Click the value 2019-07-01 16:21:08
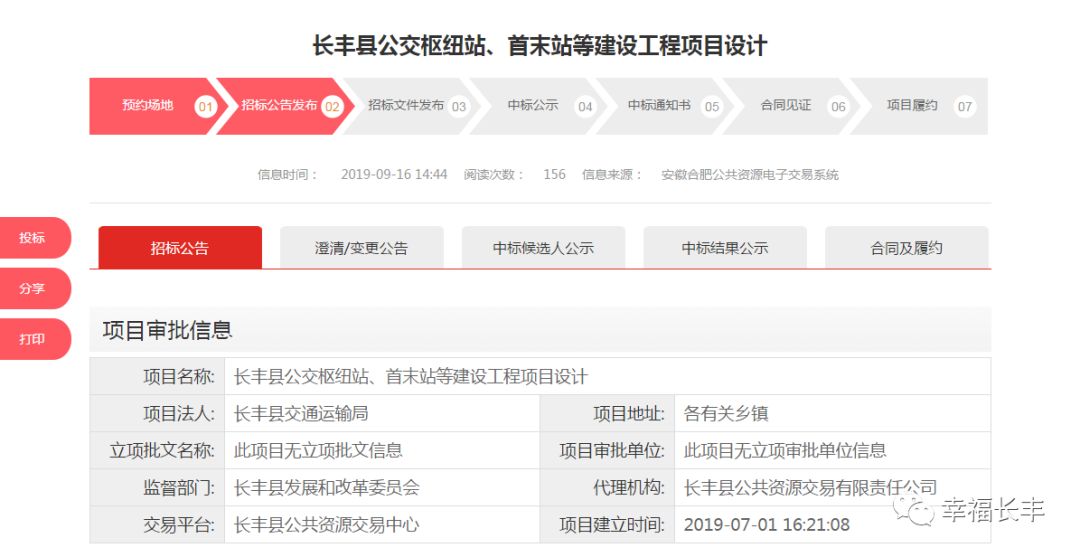This screenshot has width=1080, height=557. tap(767, 525)
